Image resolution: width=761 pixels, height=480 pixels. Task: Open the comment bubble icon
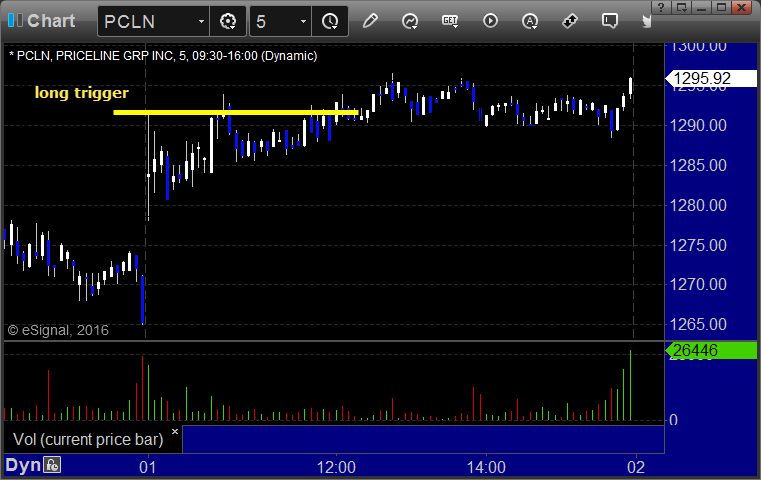pyautogui.click(x=610, y=21)
